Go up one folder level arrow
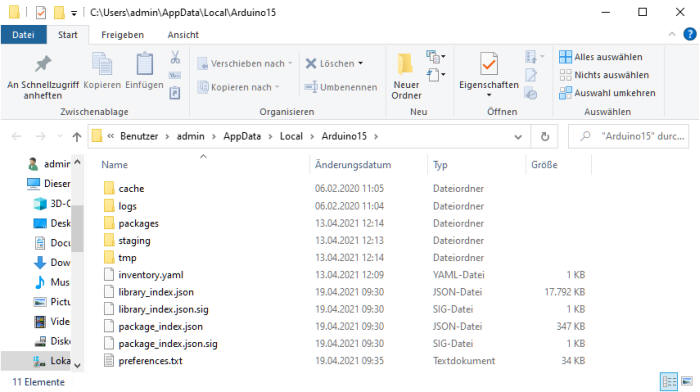 (x=77, y=137)
